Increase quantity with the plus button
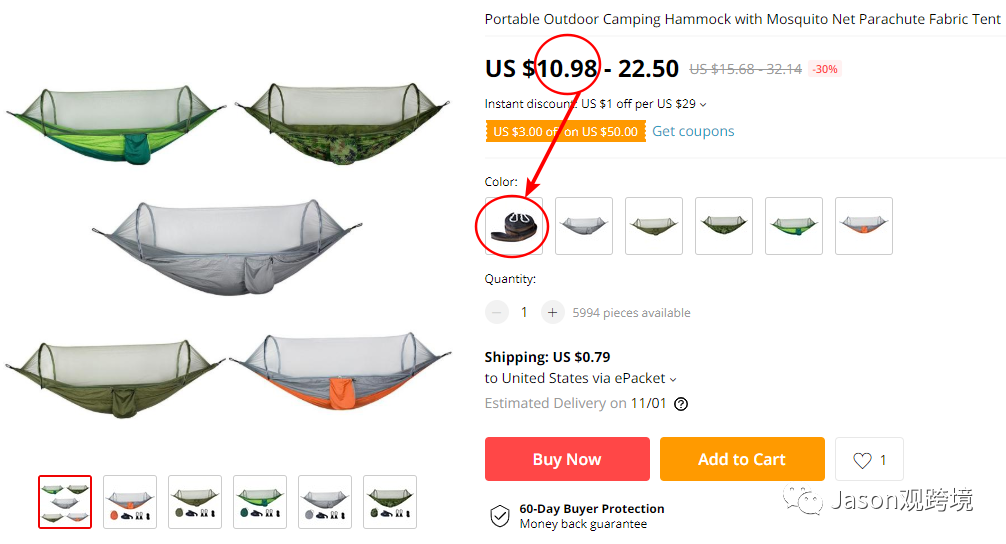This screenshot has height=544, width=1006. click(552, 313)
